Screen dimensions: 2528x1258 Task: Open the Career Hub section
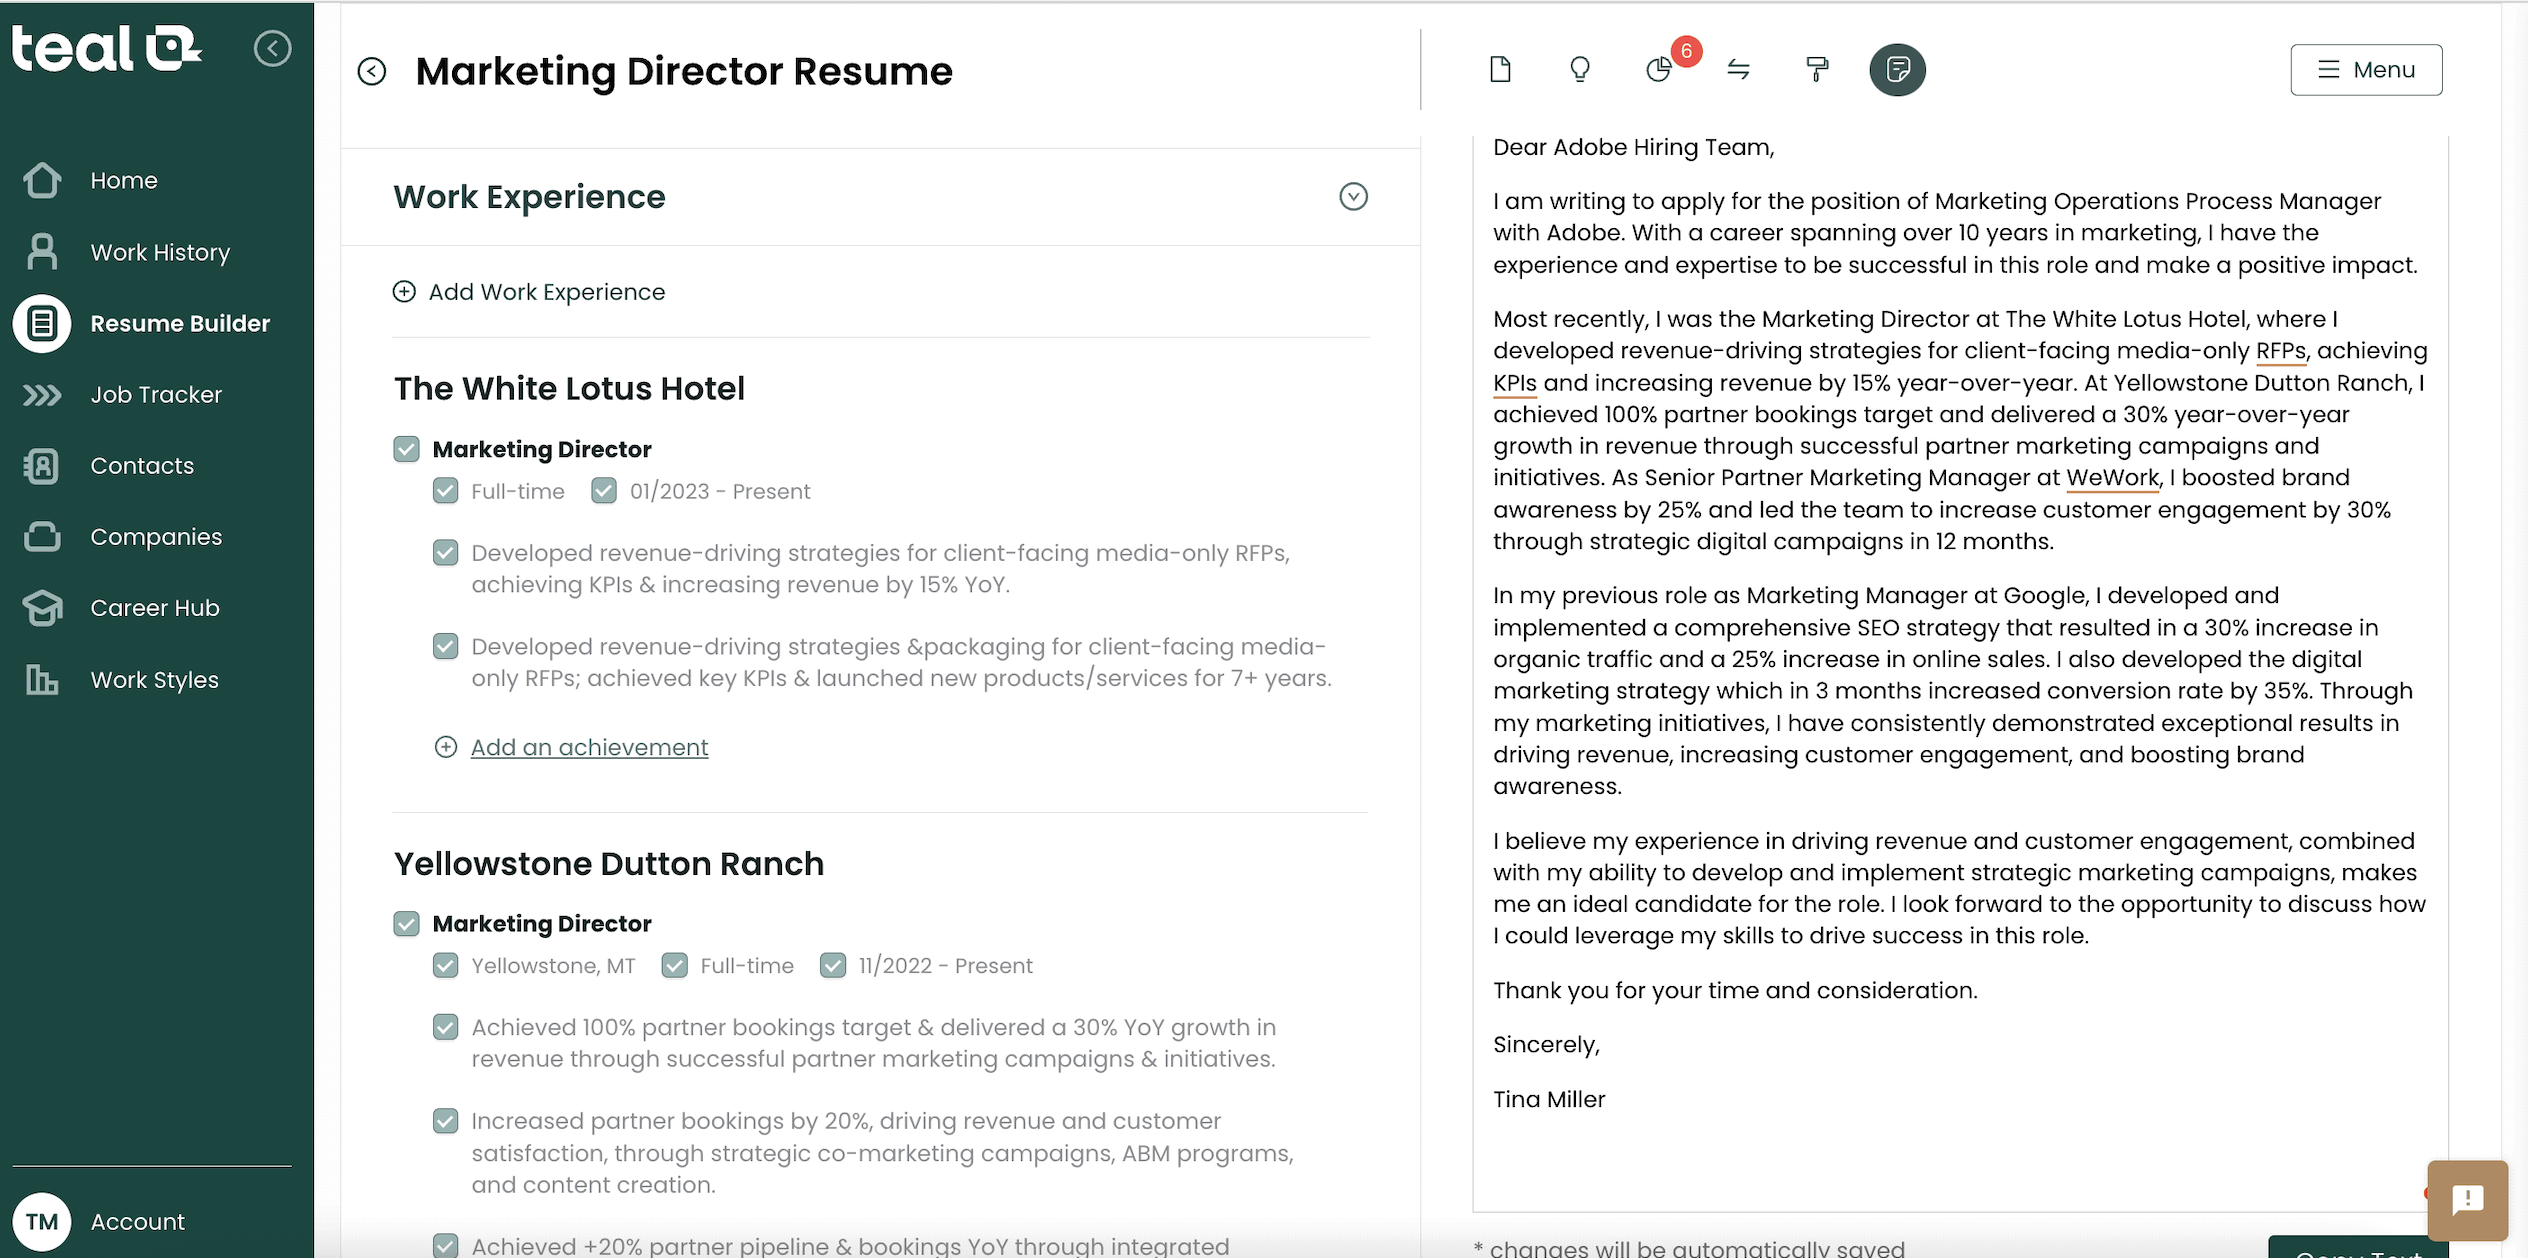pos(154,607)
